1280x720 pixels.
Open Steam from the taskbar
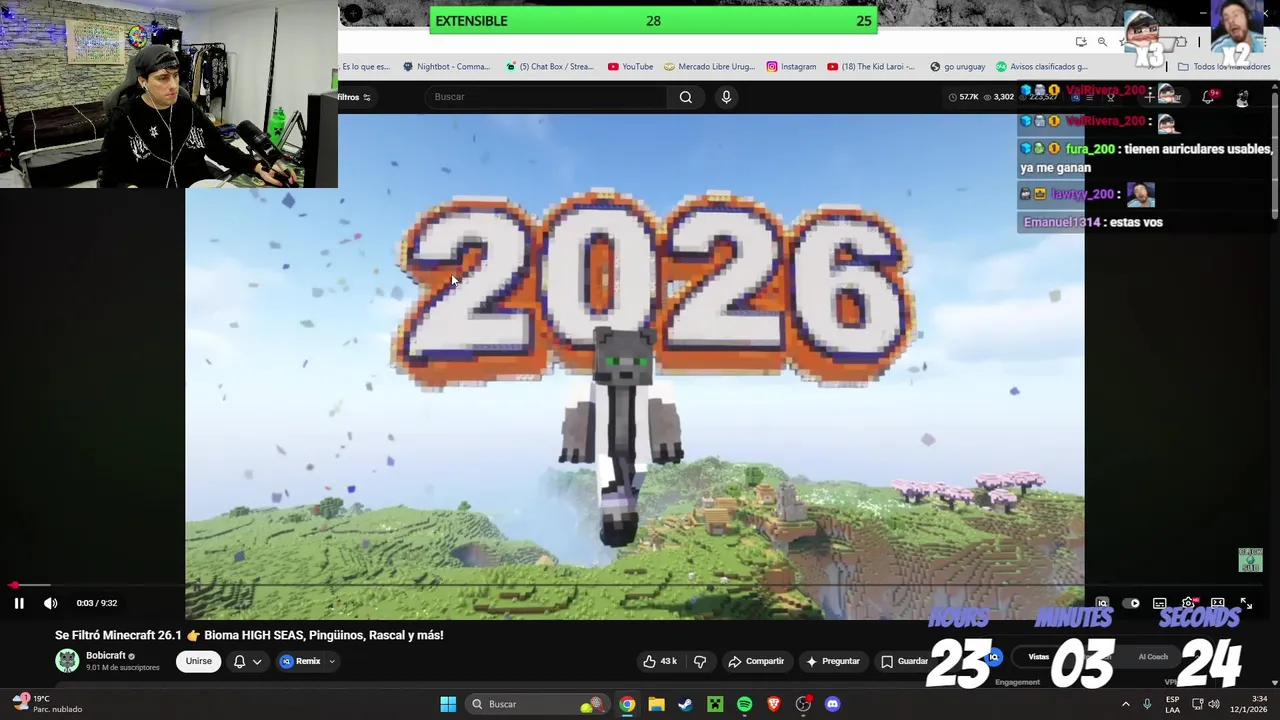[x=685, y=704]
